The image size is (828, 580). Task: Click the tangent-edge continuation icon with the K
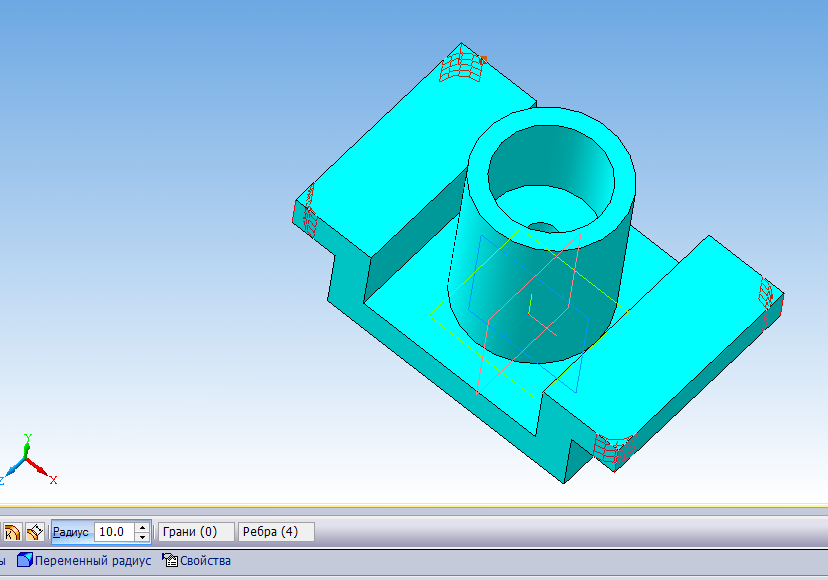13,532
